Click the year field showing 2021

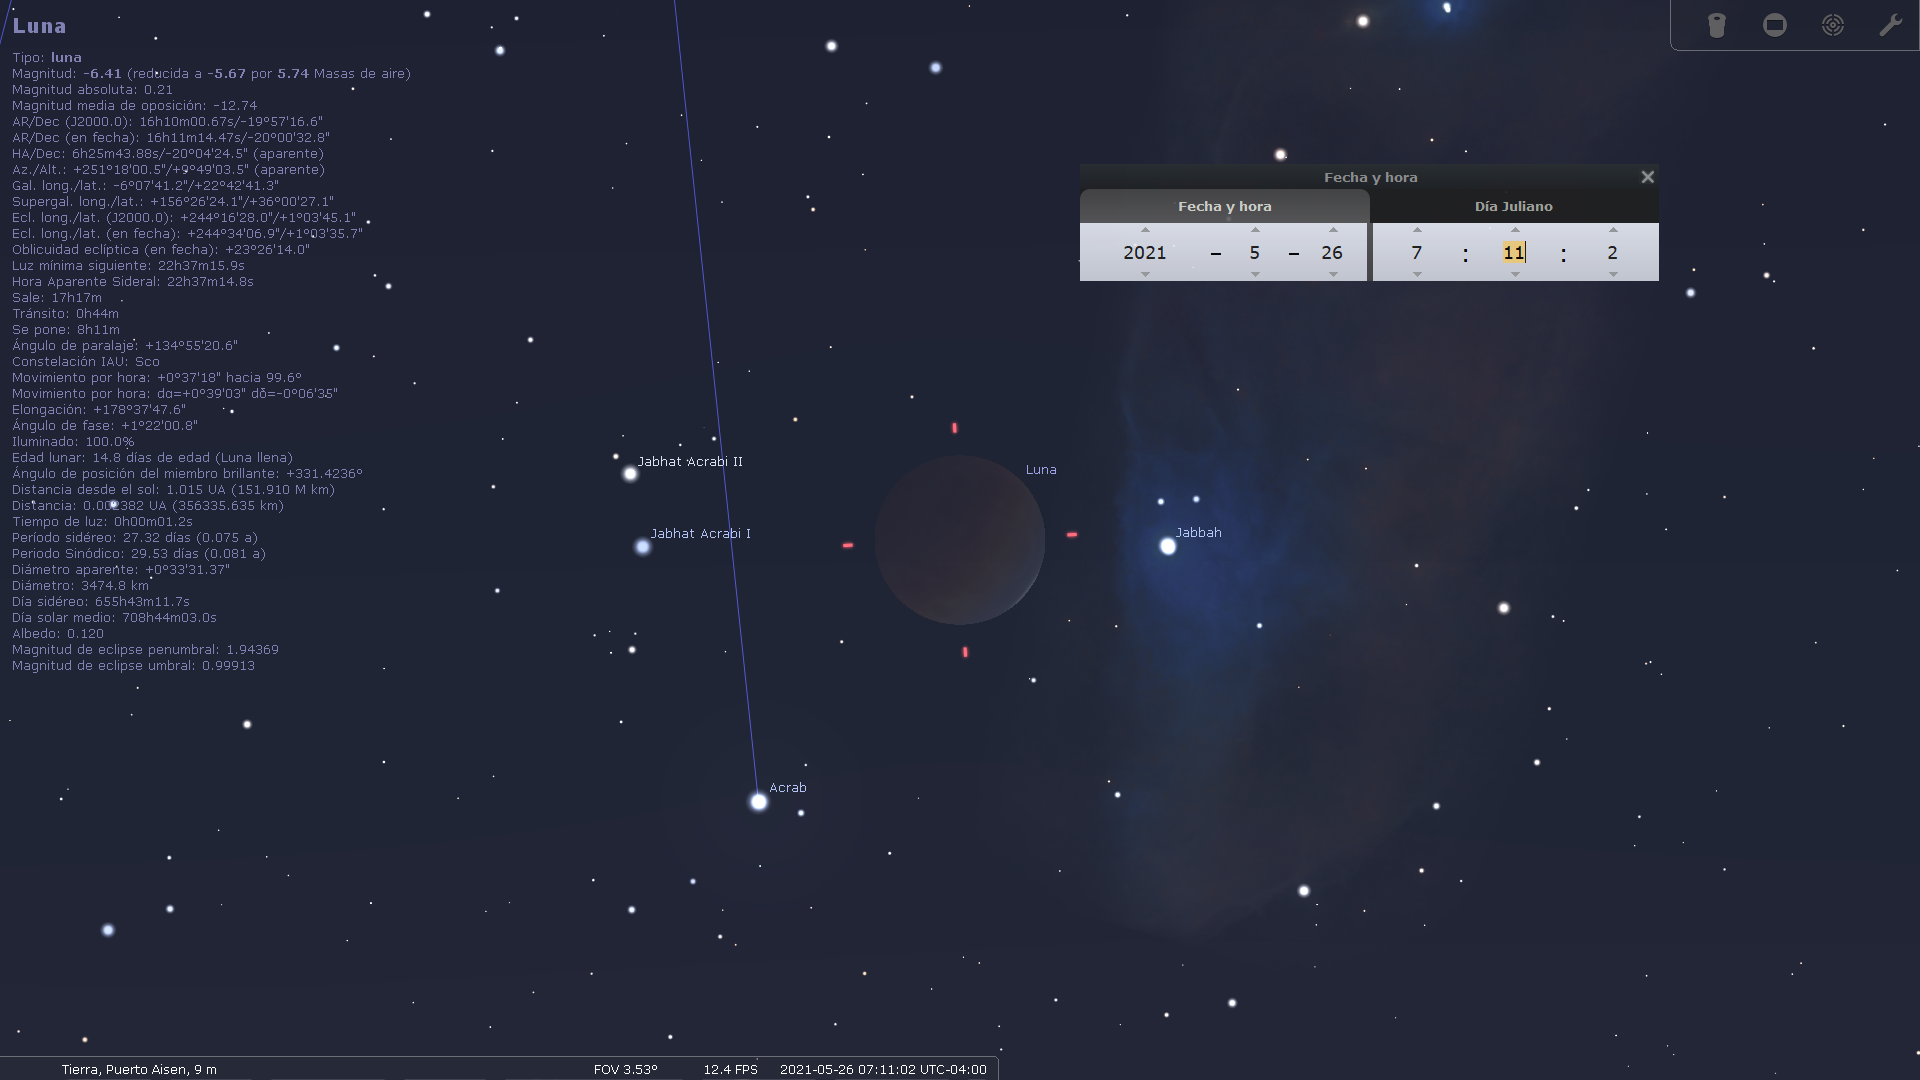point(1144,253)
